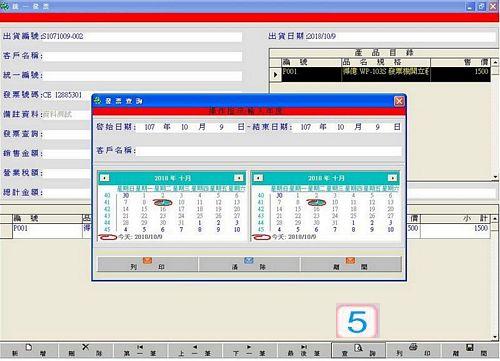Select day 29 in the right calendar
This screenshot has width=500, height=361.
(x=298, y=222)
